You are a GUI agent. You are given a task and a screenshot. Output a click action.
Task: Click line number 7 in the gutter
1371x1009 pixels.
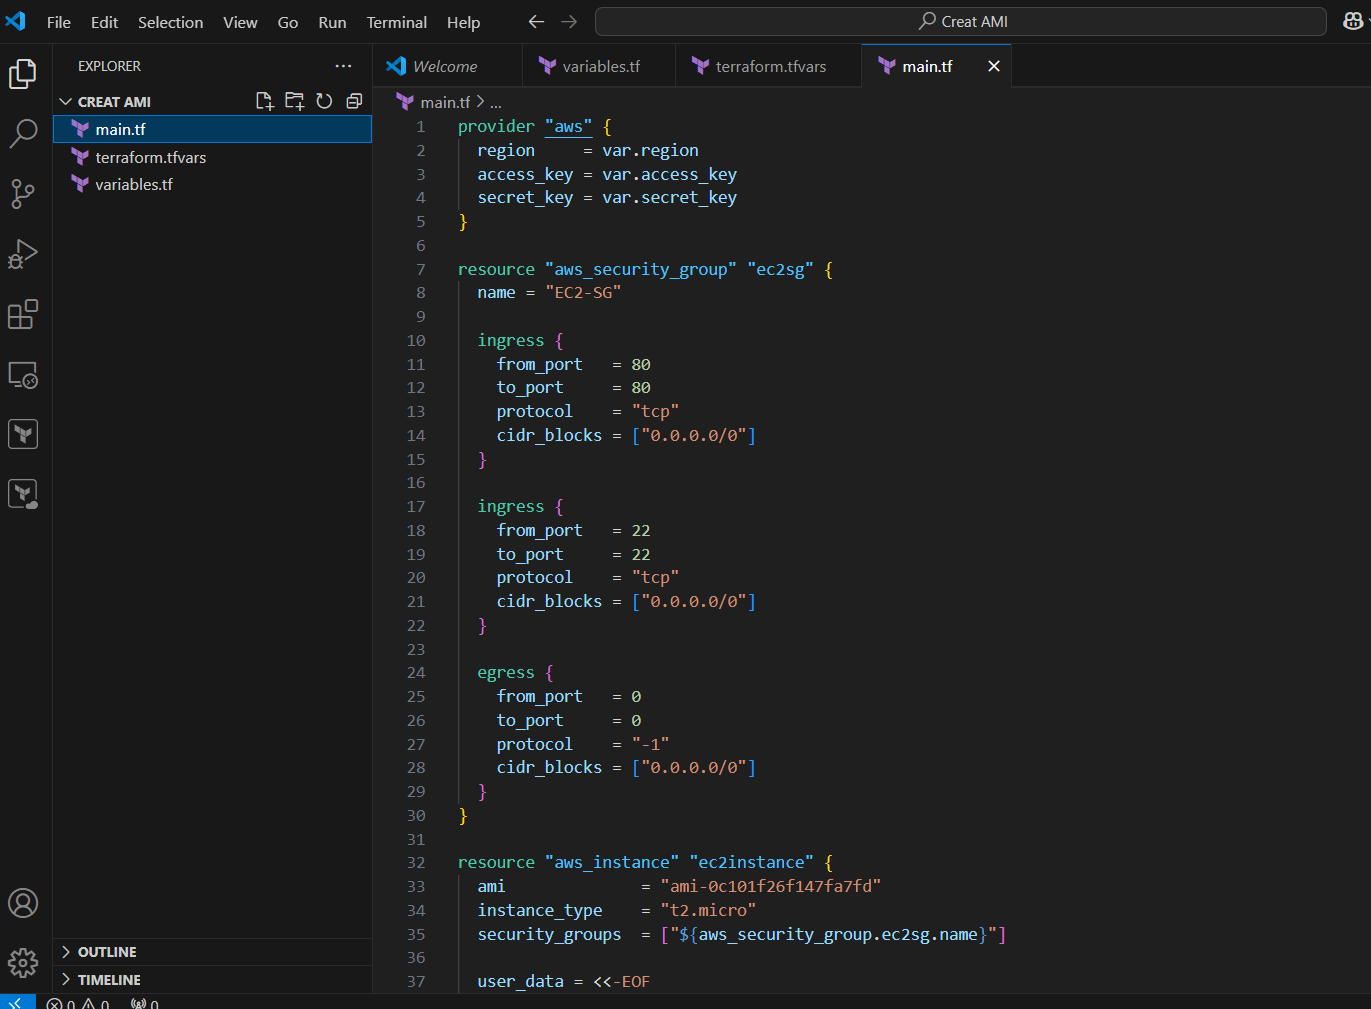[x=421, y=269]
